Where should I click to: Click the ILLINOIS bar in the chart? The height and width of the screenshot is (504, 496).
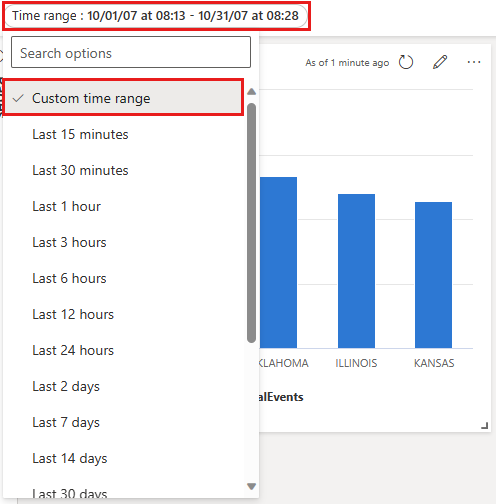[356, 271]
